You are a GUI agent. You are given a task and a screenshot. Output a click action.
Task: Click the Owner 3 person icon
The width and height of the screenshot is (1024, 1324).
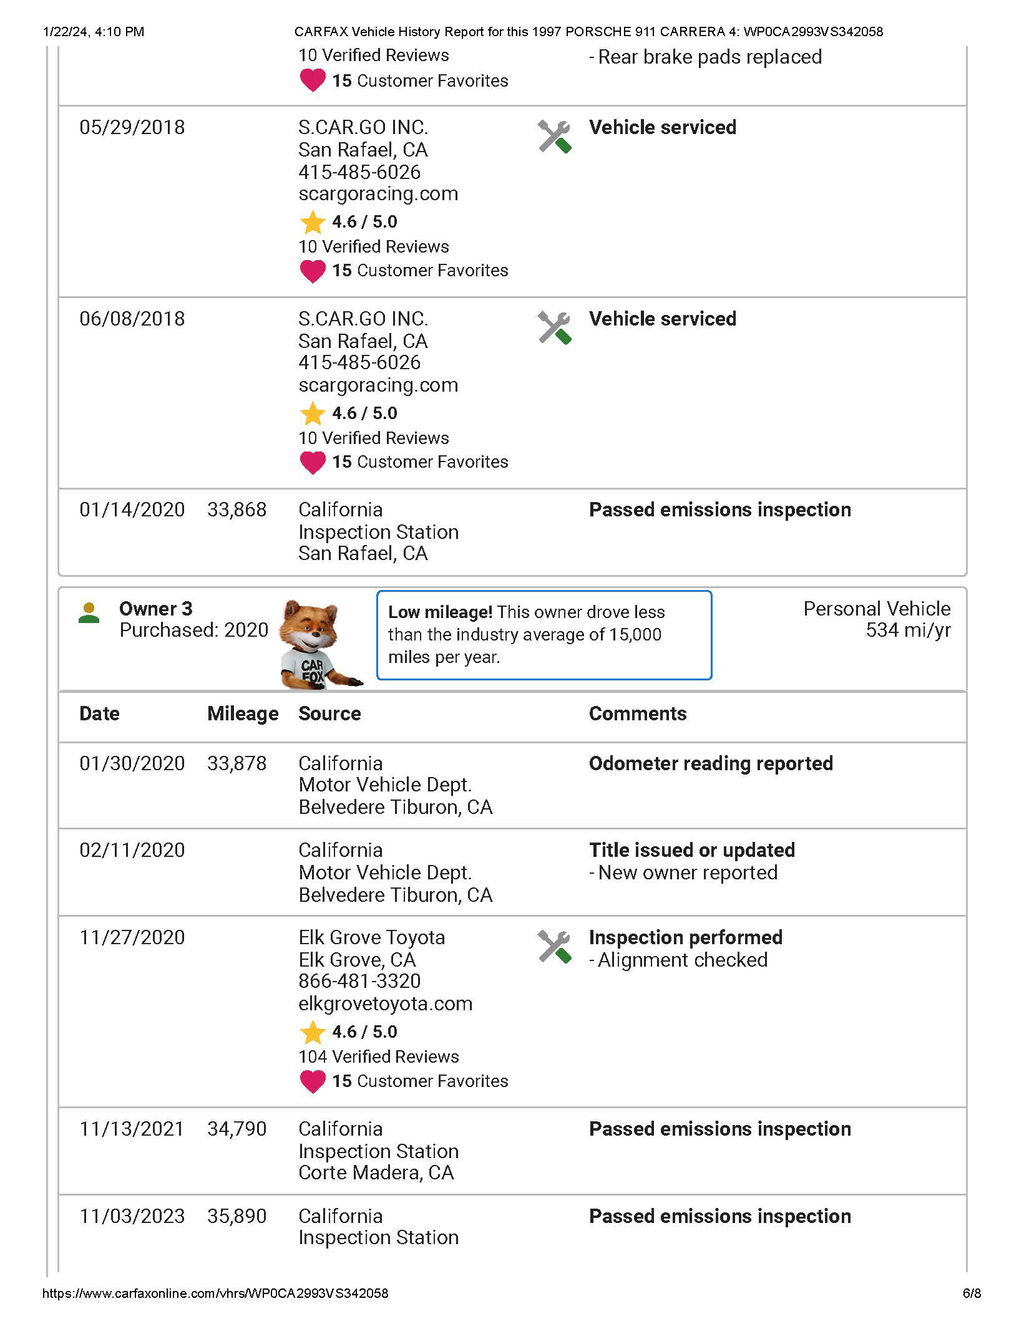89,613
